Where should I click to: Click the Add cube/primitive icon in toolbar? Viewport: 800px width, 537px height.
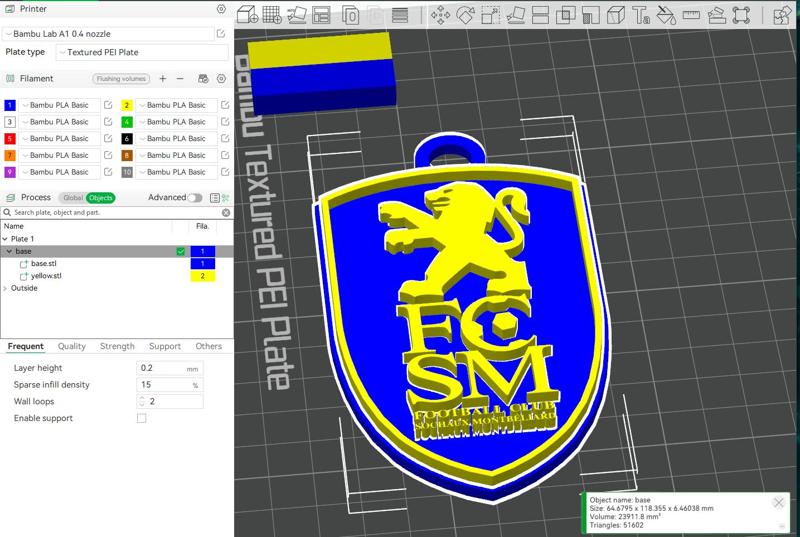tap(246, 15)
